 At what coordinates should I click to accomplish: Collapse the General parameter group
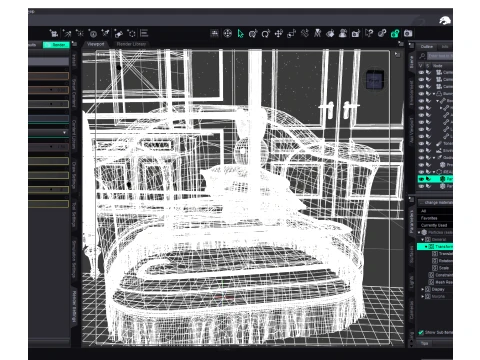click(423, 239)
